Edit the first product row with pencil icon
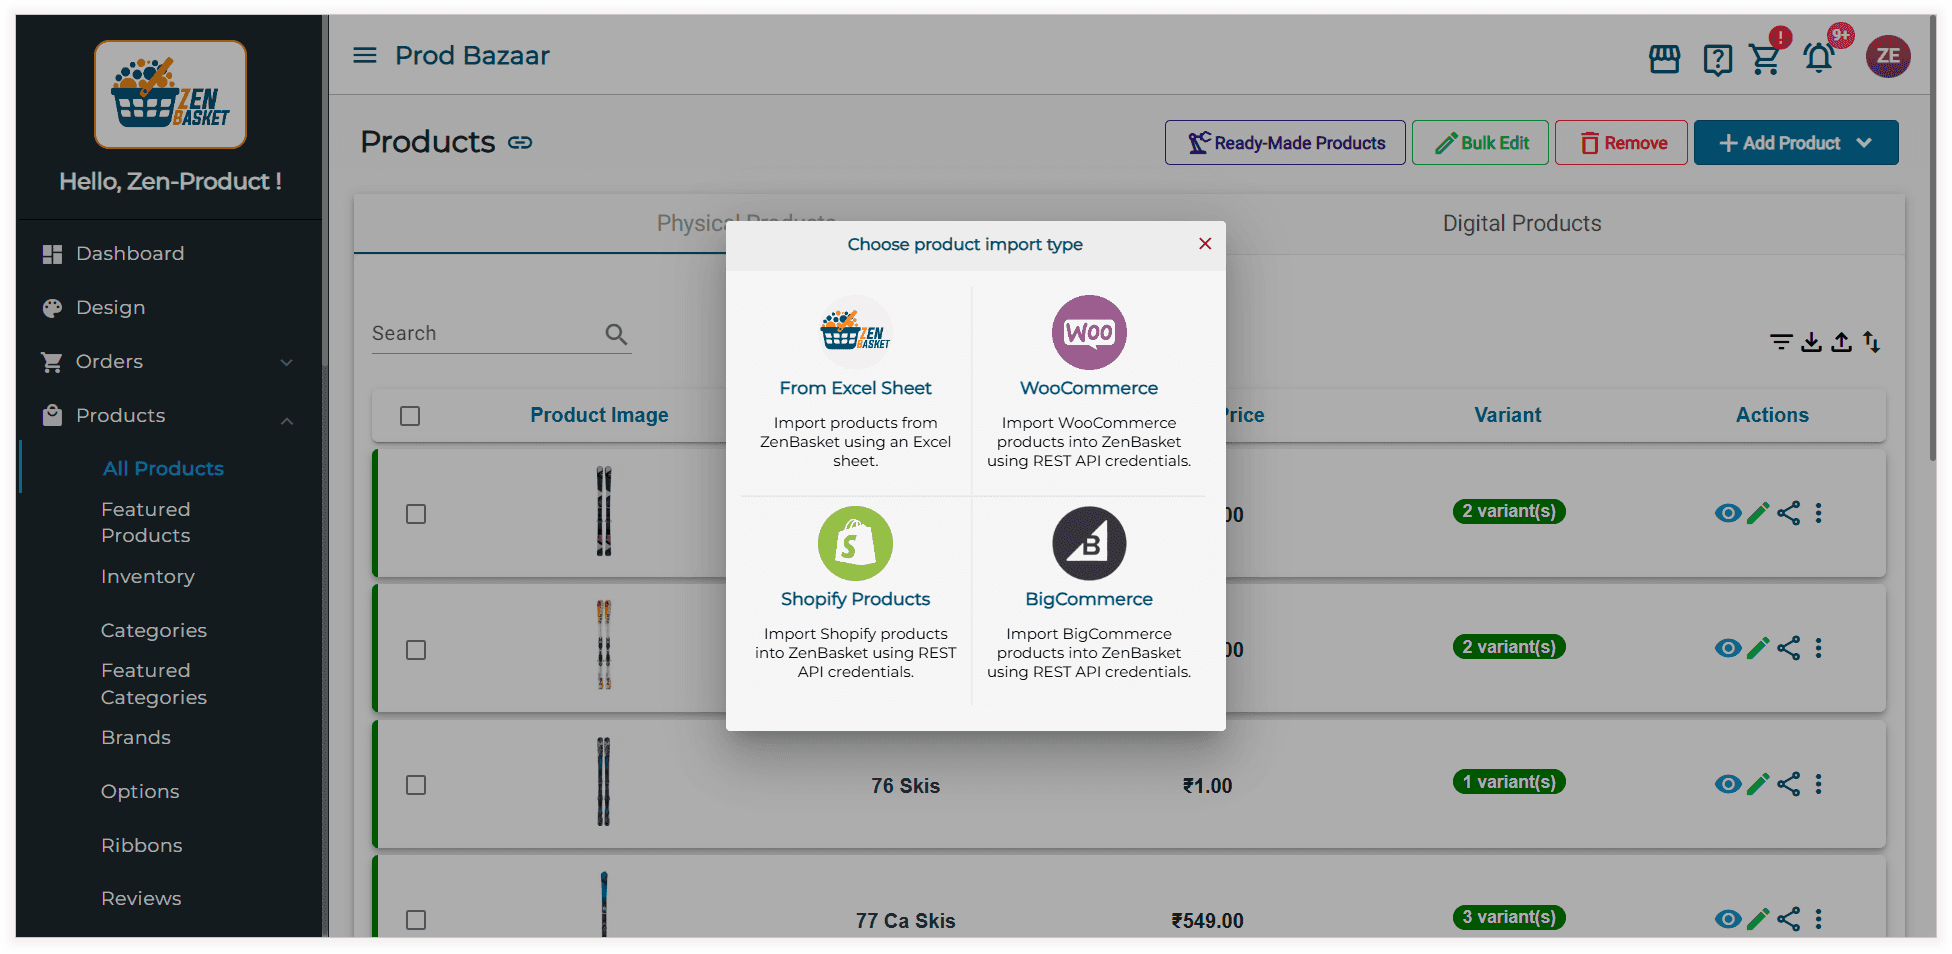This screenshot has height=954, width=1952. click(1758, 513)
